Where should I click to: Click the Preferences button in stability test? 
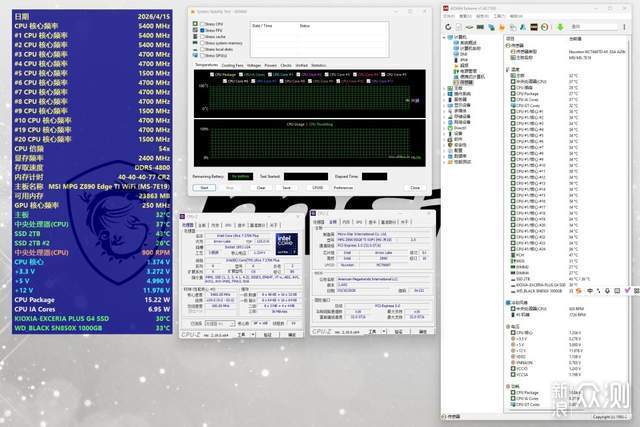[x=343, y=187]
